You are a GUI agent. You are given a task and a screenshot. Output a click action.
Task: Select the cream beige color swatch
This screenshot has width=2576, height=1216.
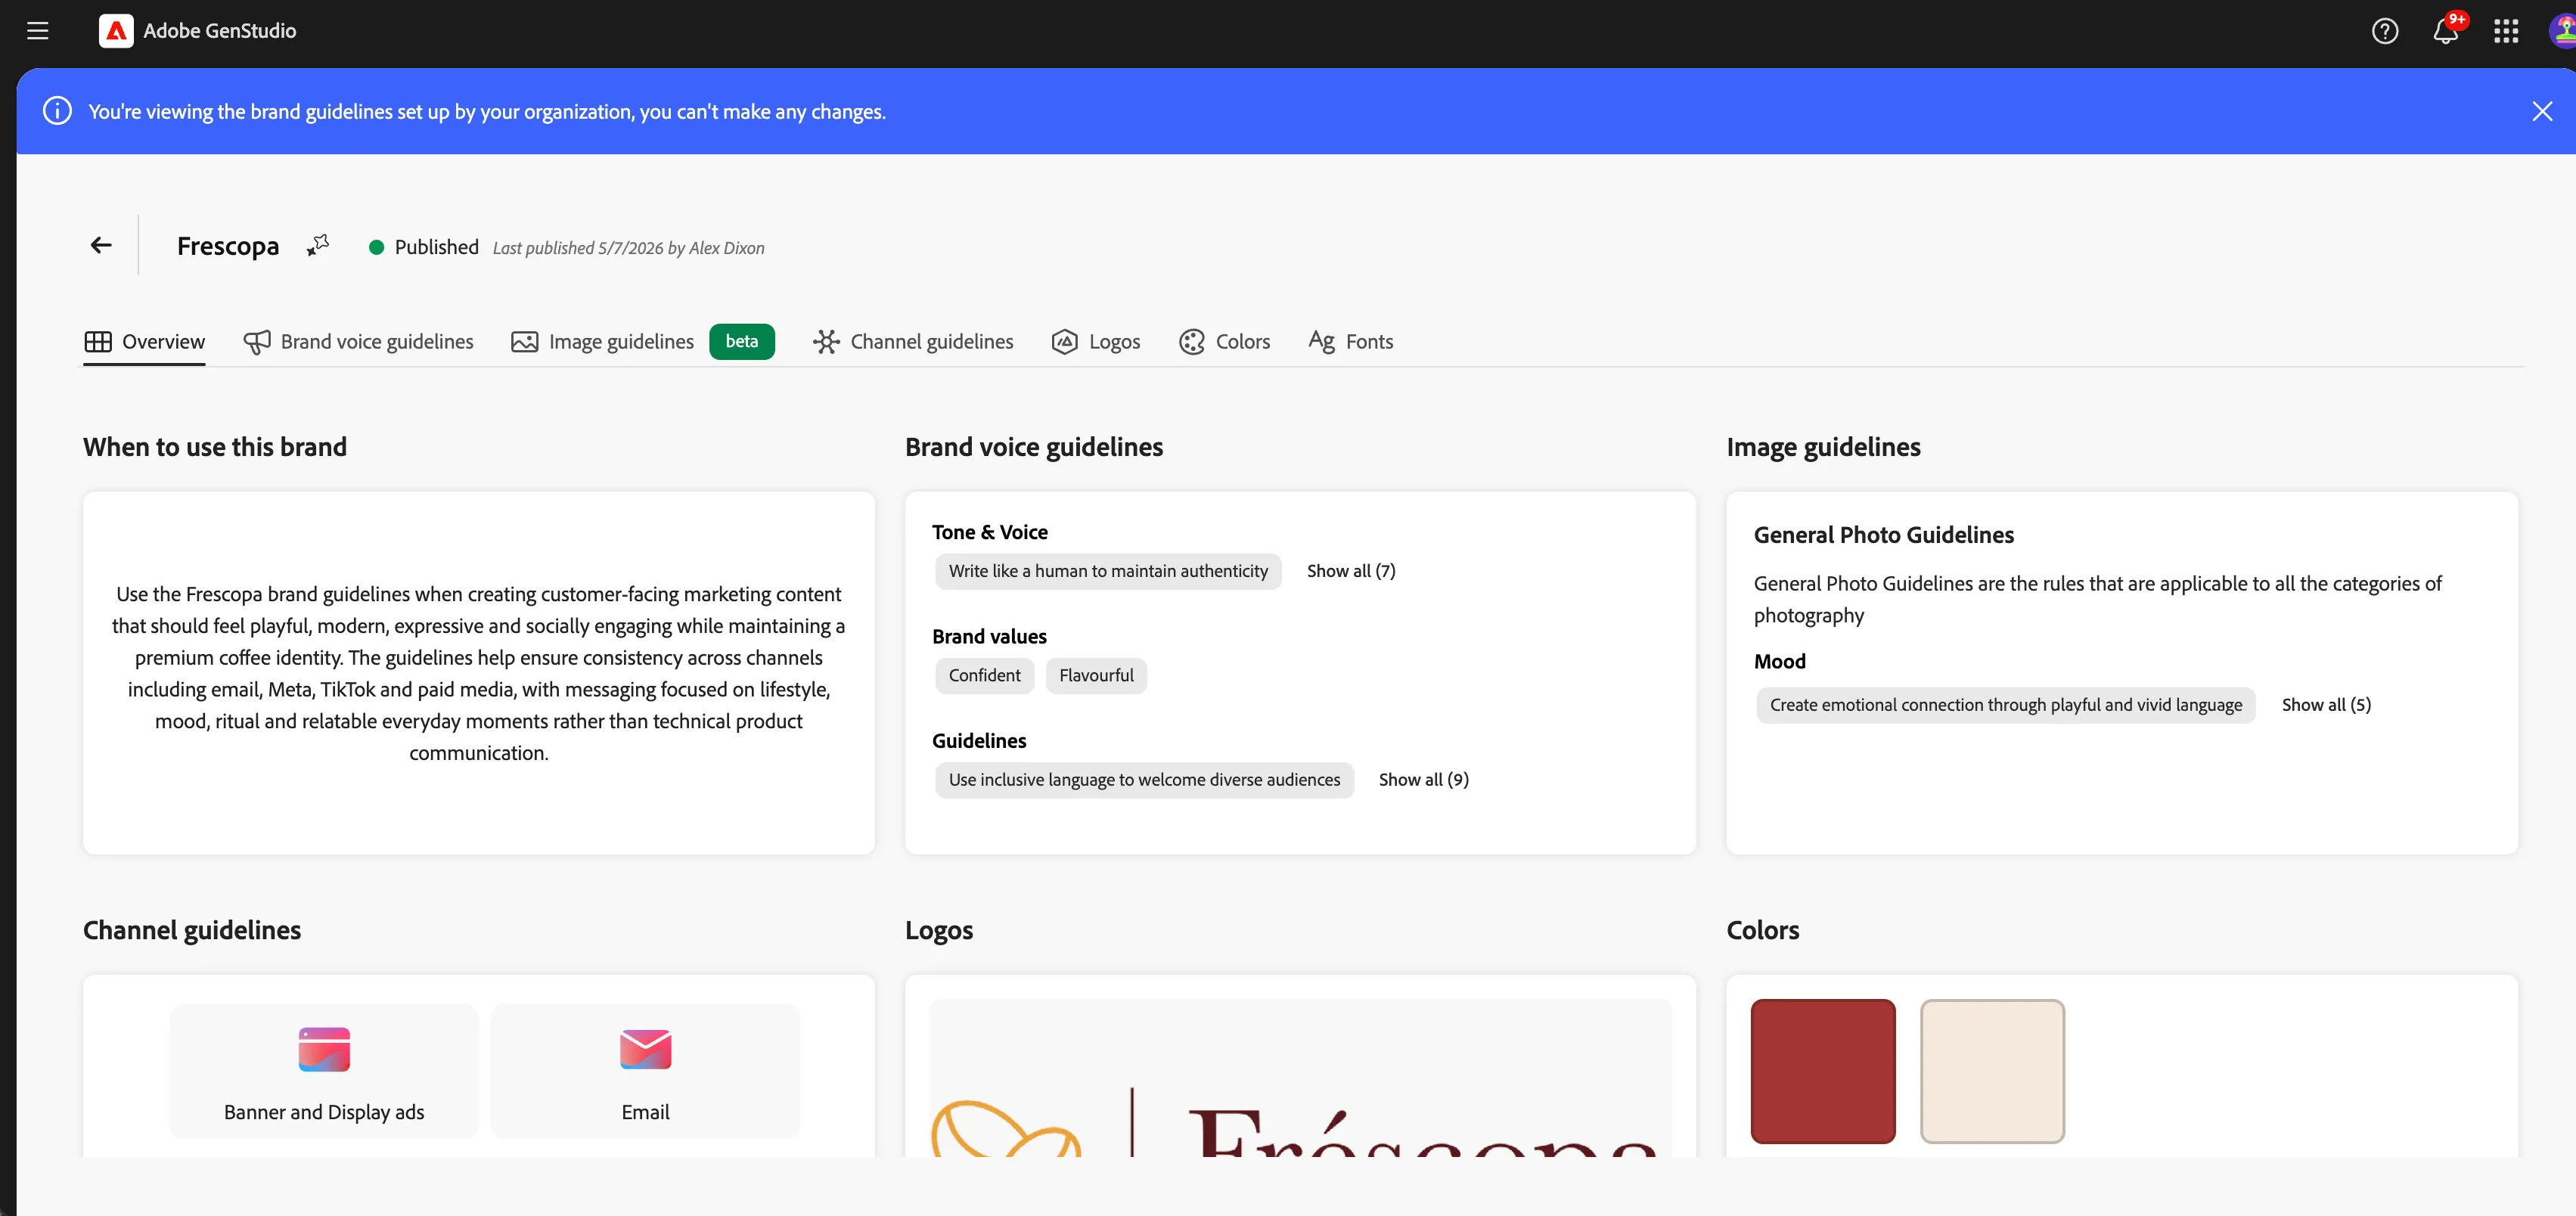[1992, 1071]
